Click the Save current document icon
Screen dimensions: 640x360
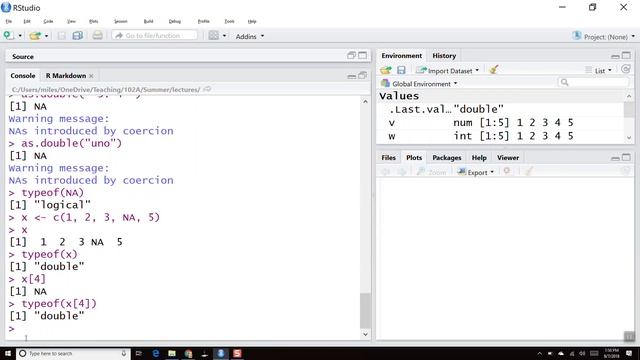click(x=62, y=36)
